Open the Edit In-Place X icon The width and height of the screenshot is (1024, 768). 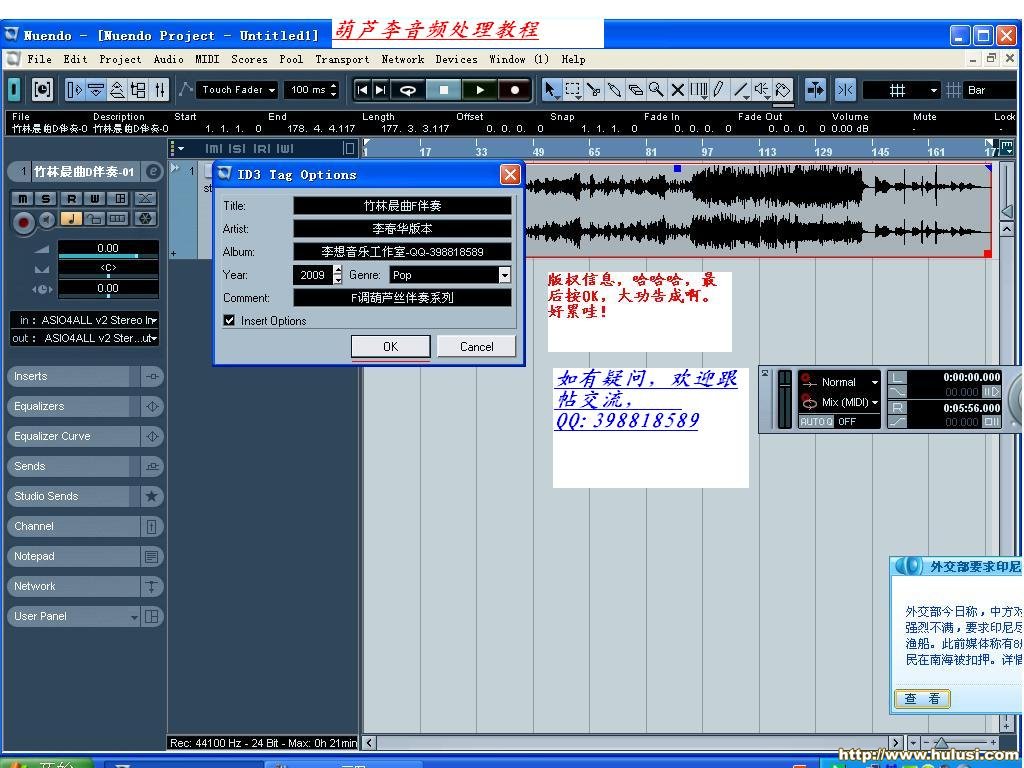[146, 199]
